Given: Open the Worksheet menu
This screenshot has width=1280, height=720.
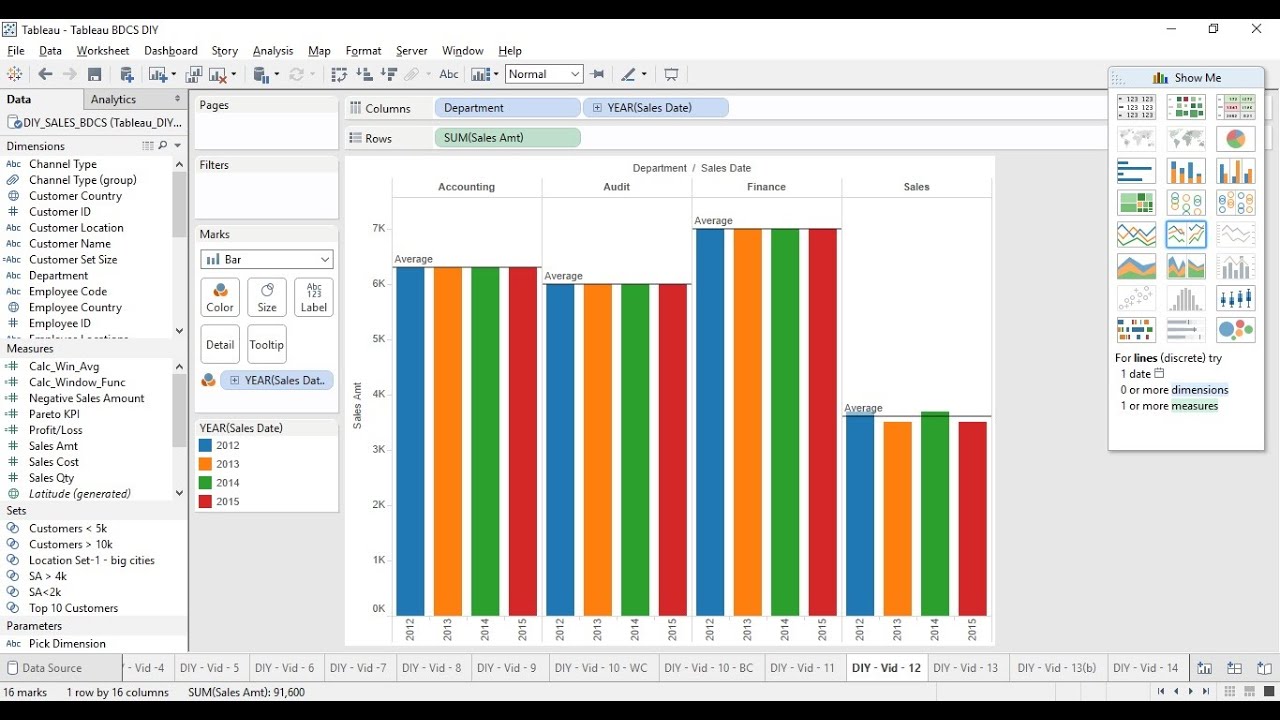Looking at the screenshot, I should point(103,50).
